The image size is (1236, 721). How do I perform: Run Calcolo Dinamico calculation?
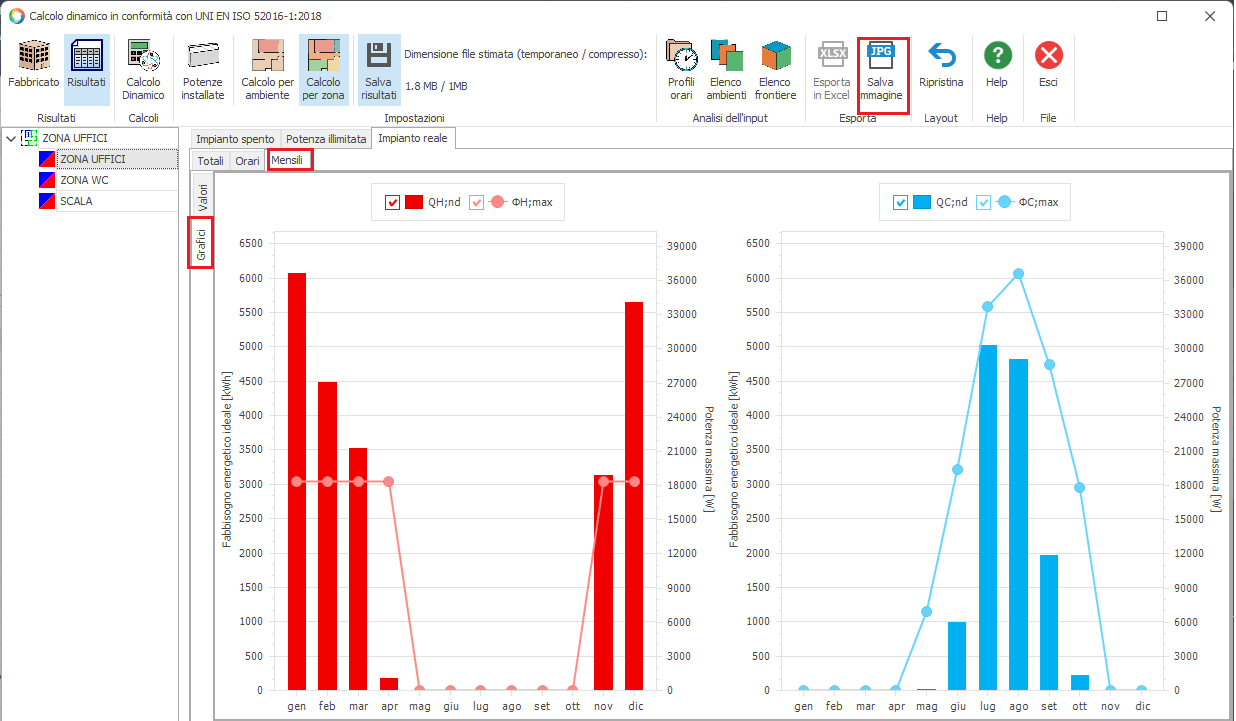point(143,68)
